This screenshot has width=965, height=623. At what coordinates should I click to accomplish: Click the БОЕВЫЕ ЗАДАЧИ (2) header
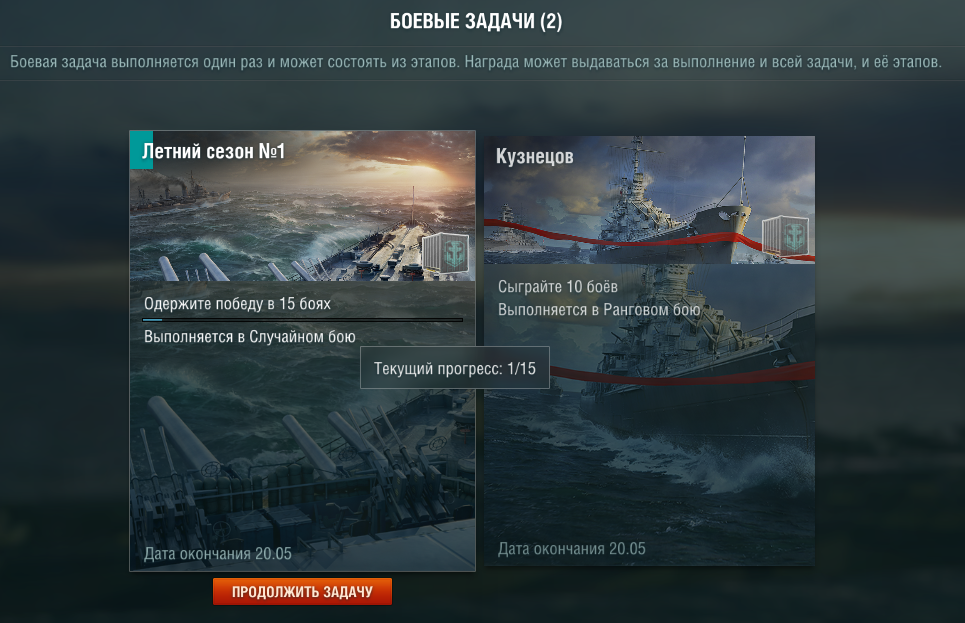[x=476, y=22]
